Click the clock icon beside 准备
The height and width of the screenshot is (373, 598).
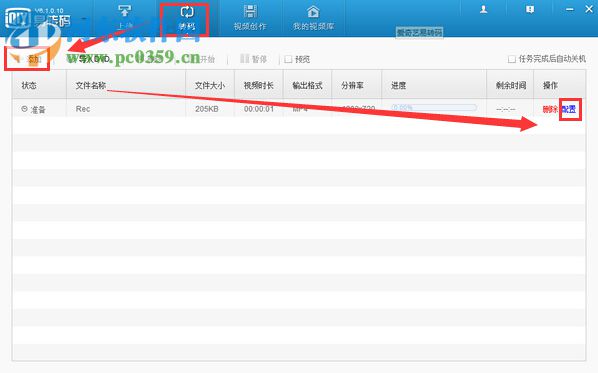(24, 109)
